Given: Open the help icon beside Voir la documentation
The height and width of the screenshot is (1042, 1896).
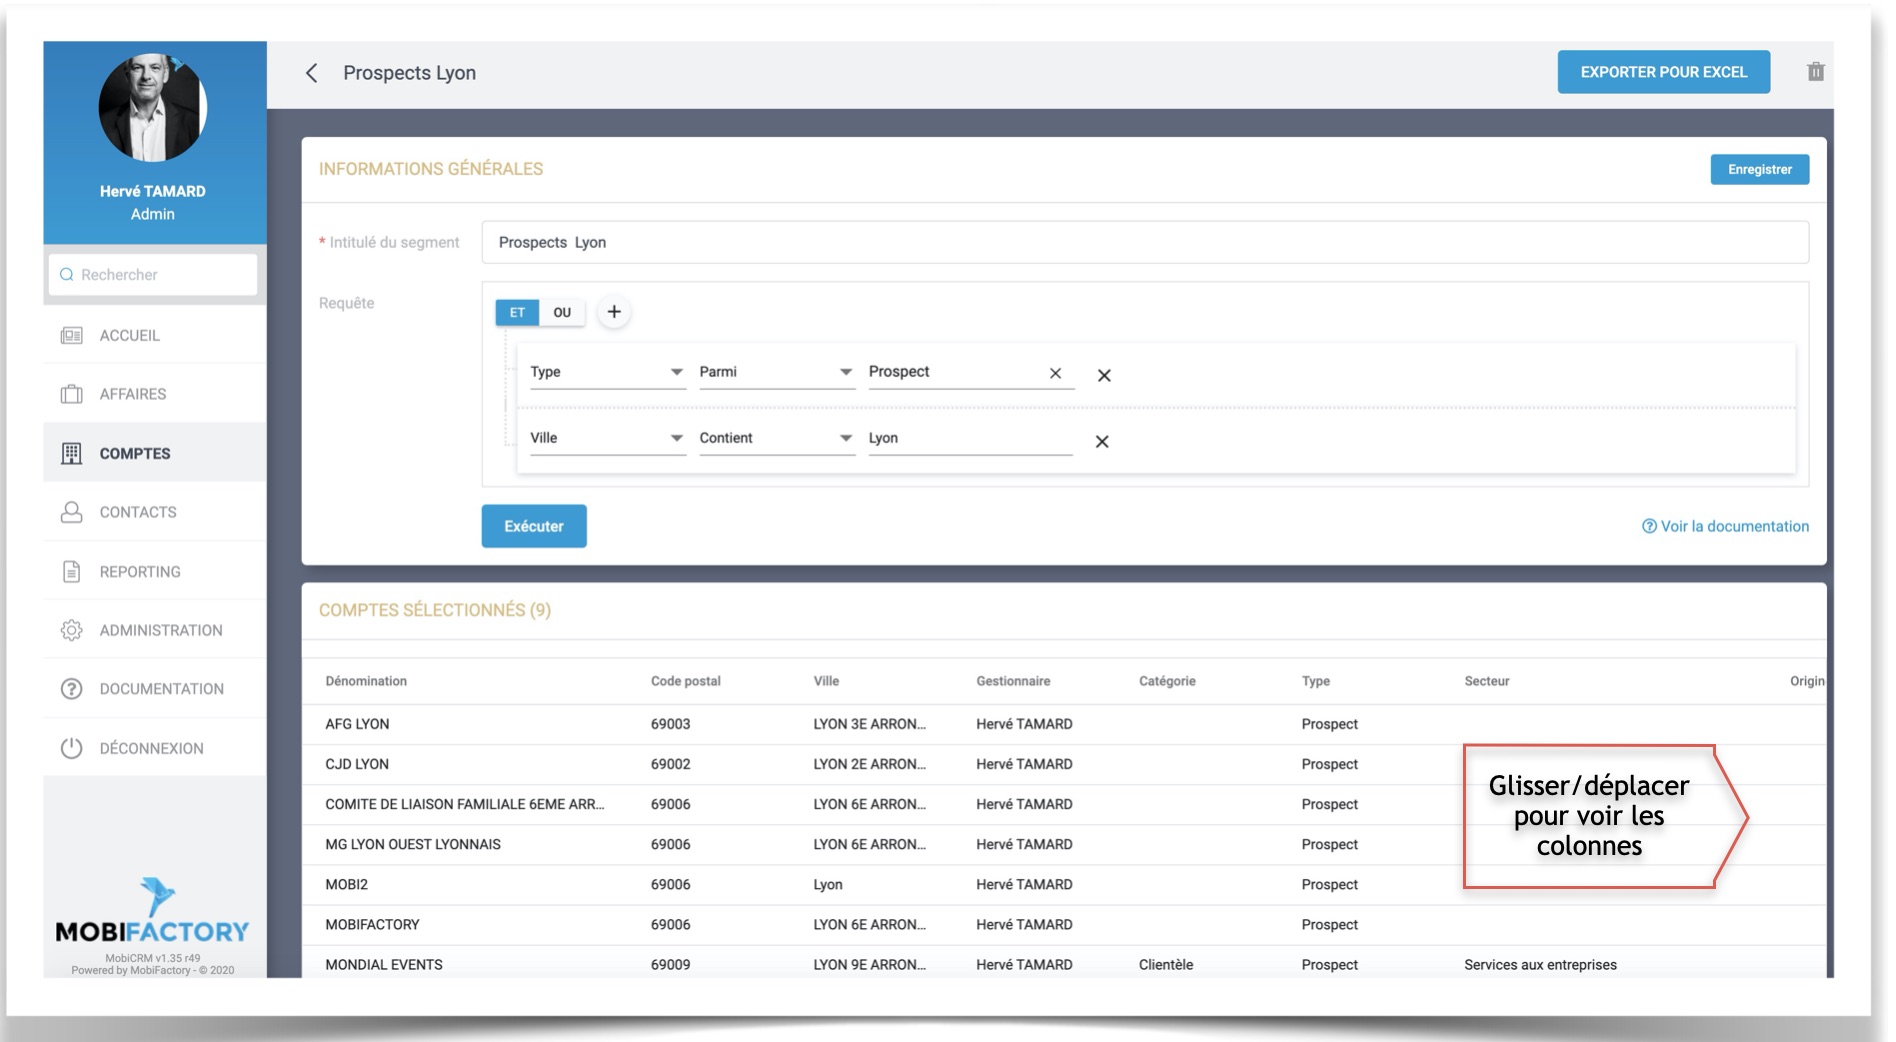Looking at the screenshot, I should [x=1649, y=527].
